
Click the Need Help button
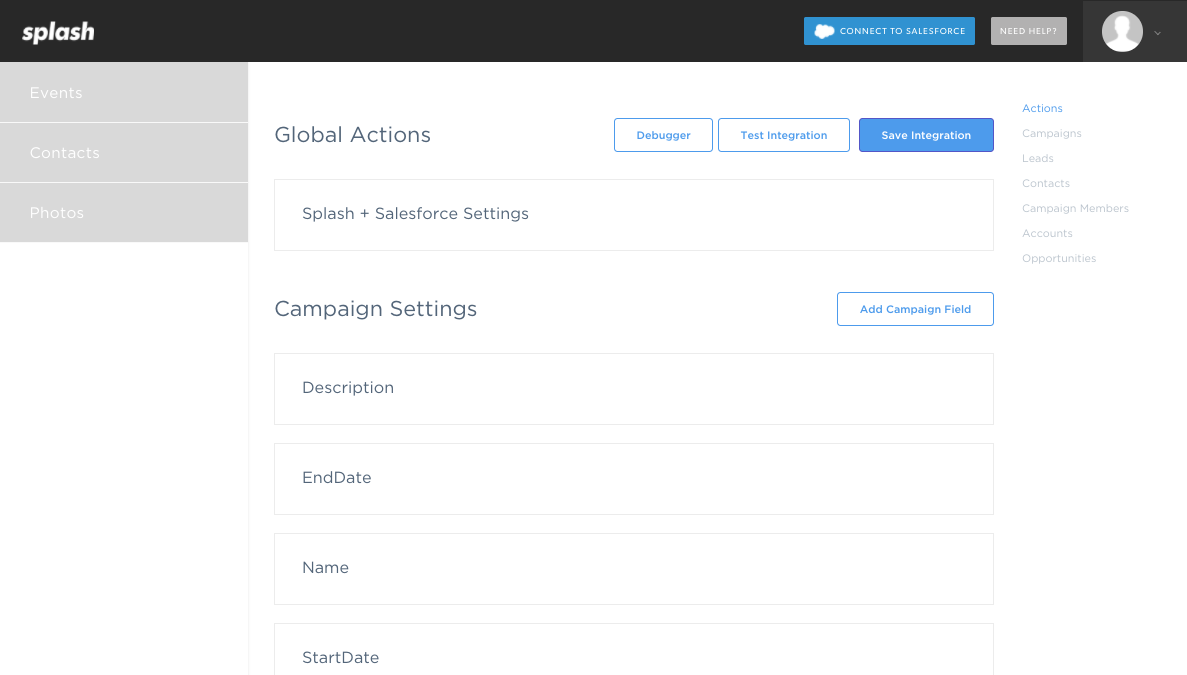(1029, 31)
